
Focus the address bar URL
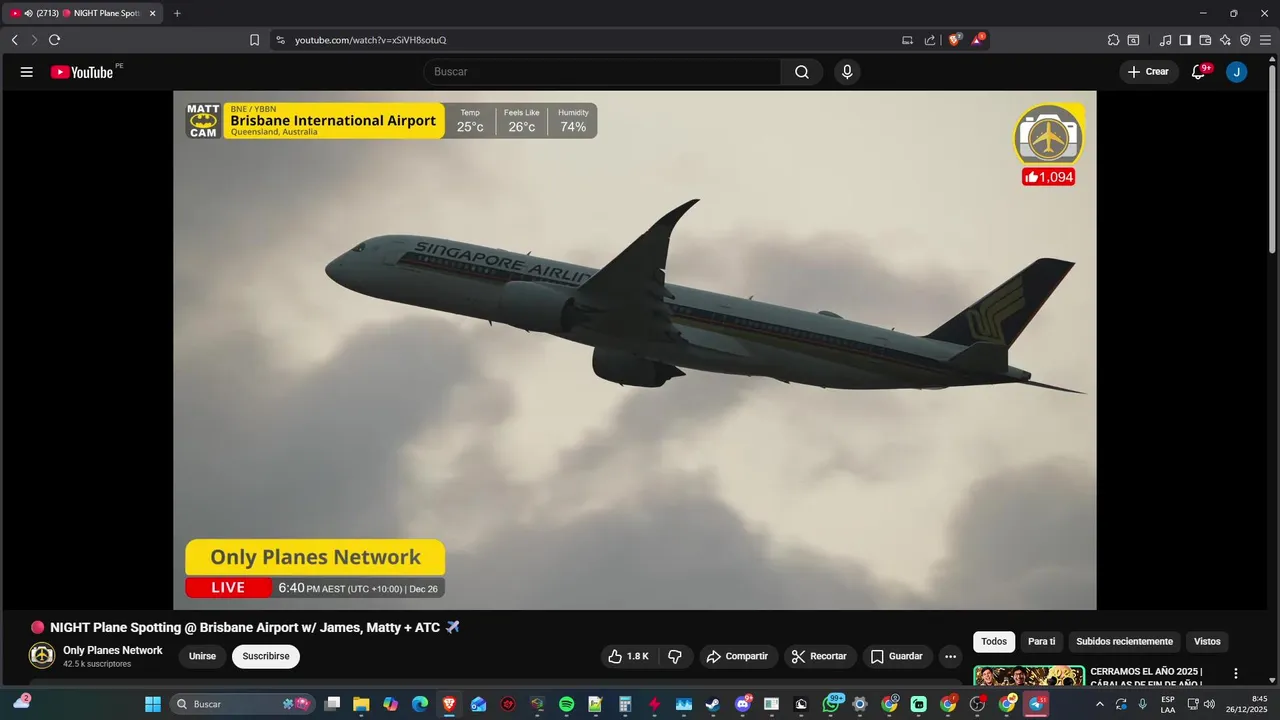click(x=371, y=40)
